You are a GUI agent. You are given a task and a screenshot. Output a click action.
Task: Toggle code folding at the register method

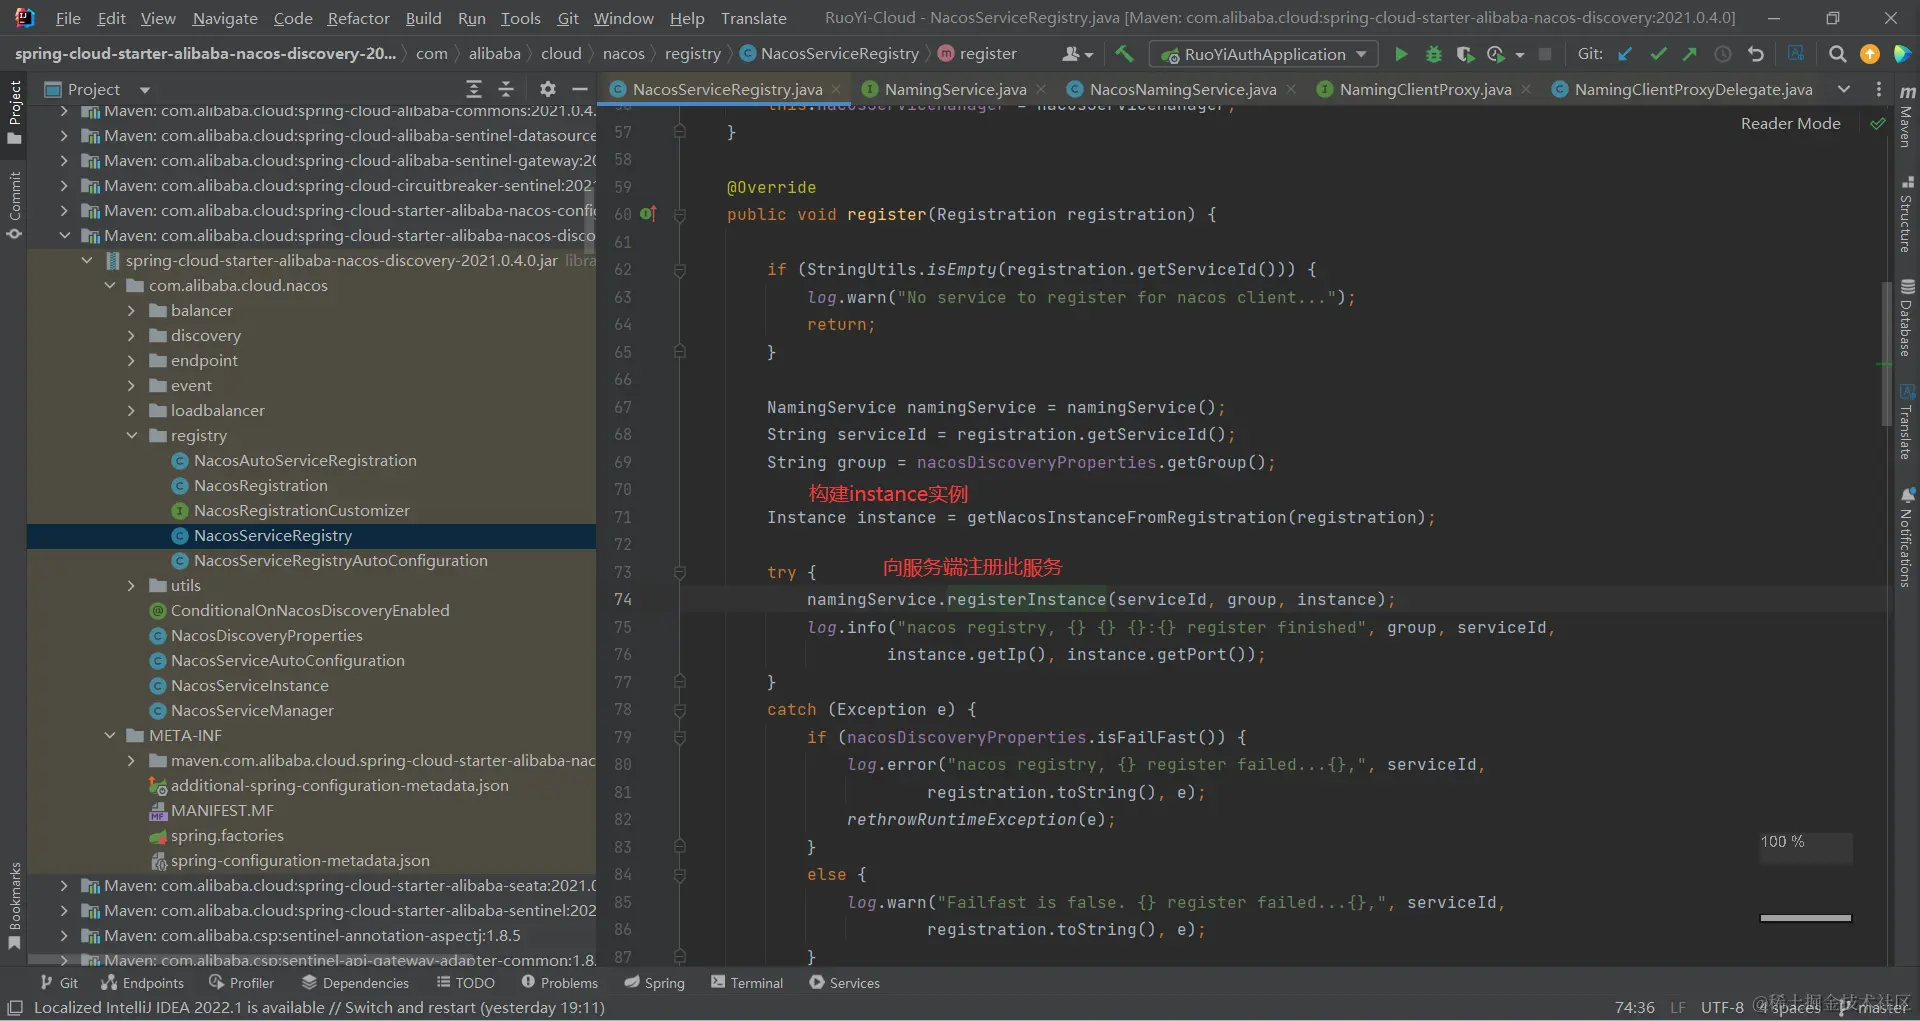pos(680,215)
